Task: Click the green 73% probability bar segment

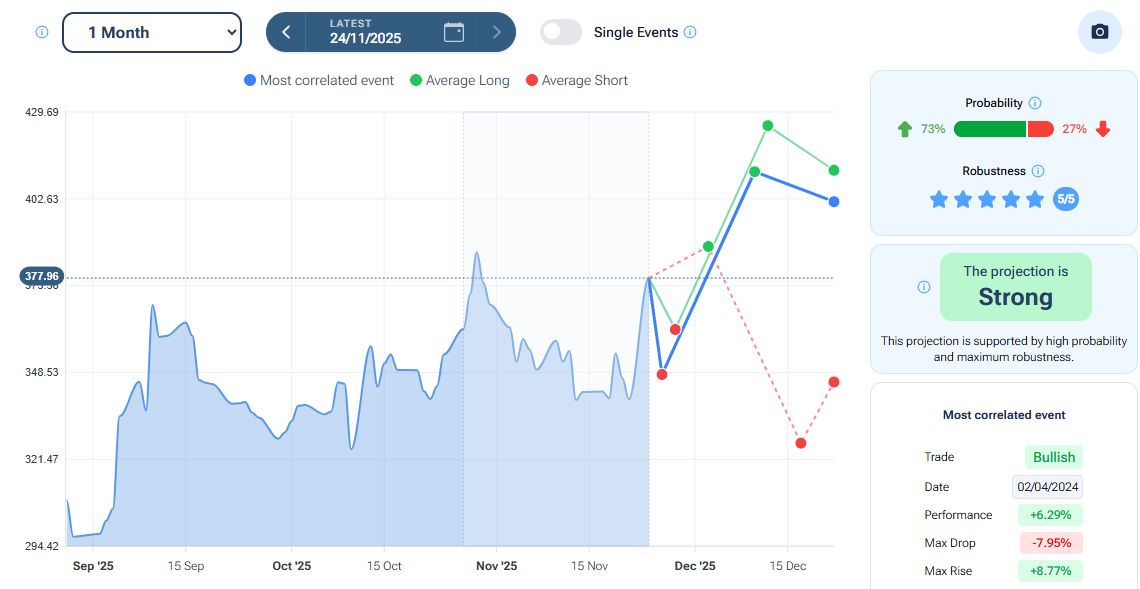Action: tap(989, 129)
